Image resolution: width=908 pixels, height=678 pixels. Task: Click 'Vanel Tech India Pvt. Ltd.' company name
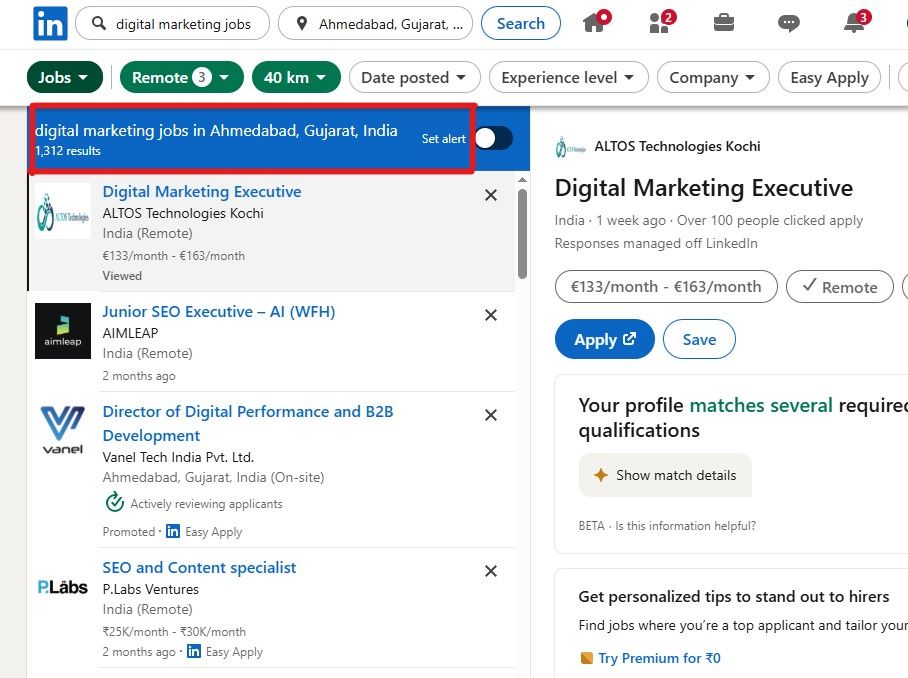coord(178,457)
